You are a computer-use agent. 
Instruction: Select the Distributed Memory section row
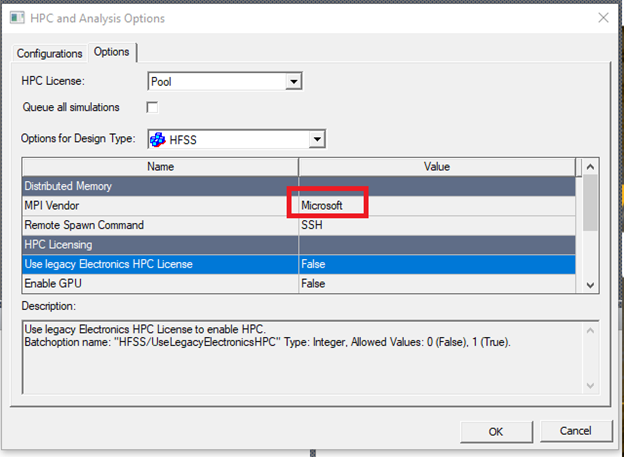click(299, 186)
